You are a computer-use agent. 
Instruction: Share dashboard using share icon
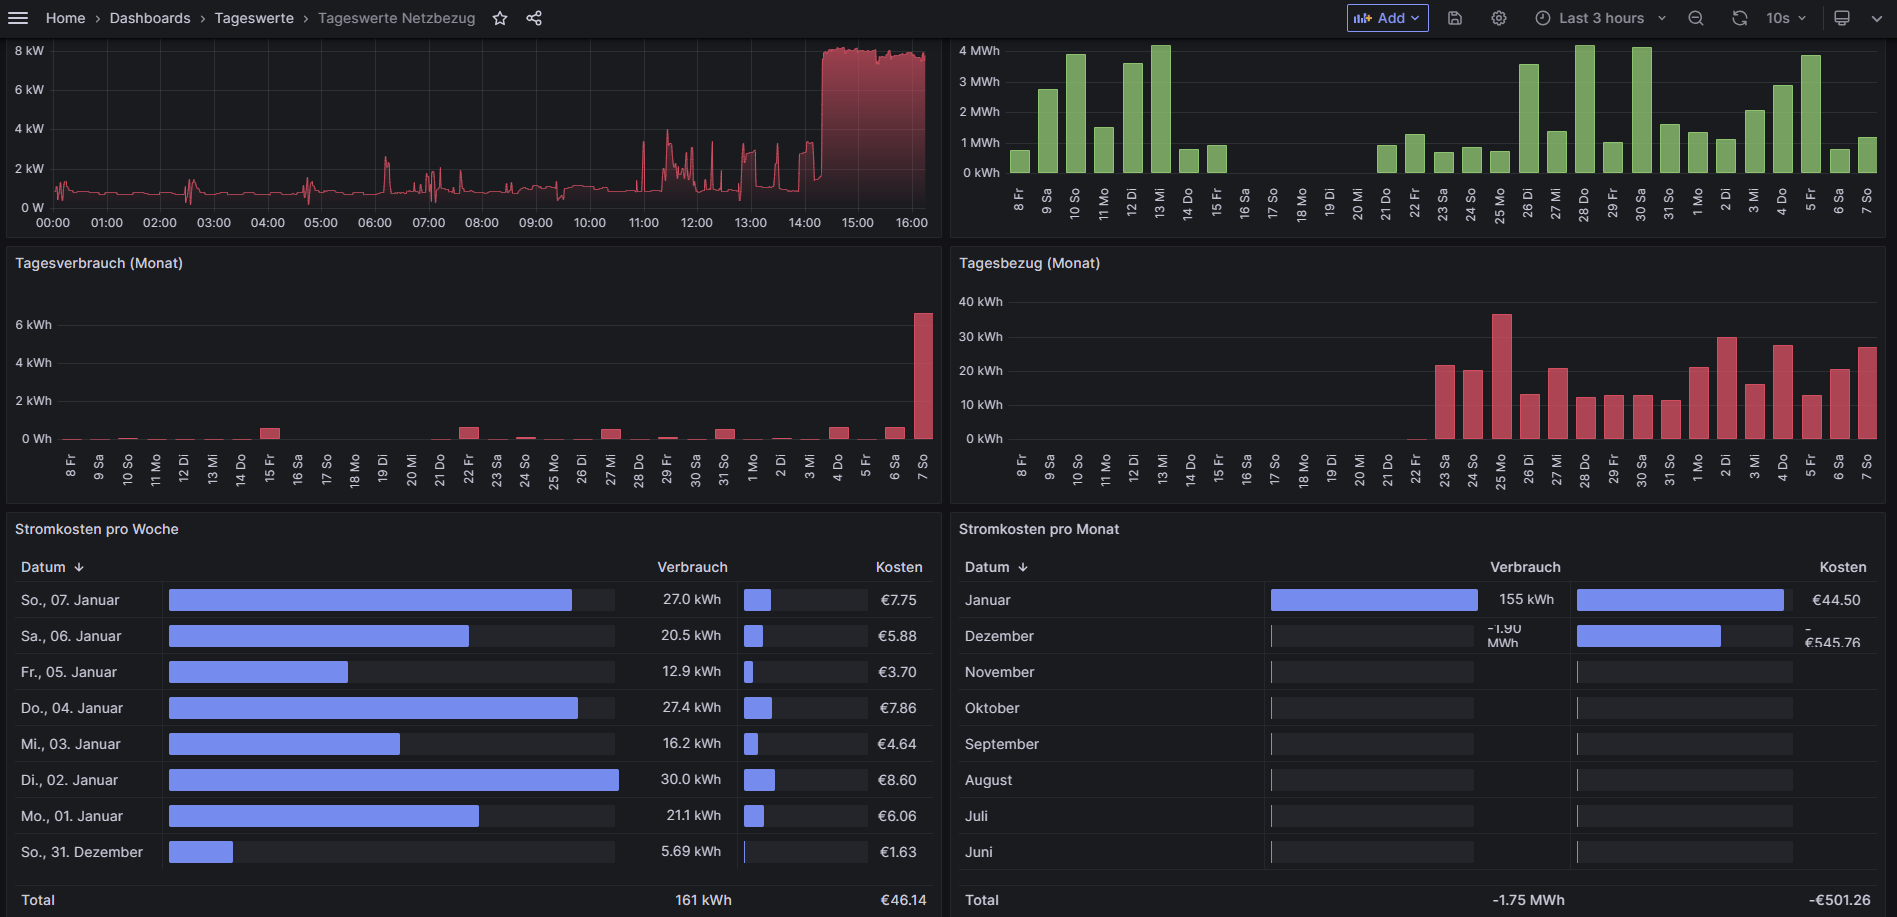pos(534,18)
